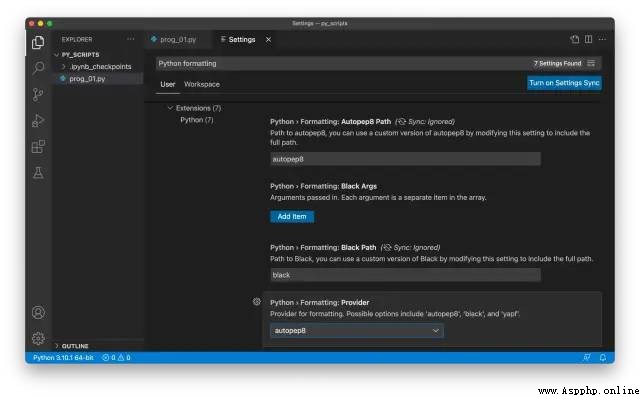Open editor more actions ellipsis

(x=602, y=39)
